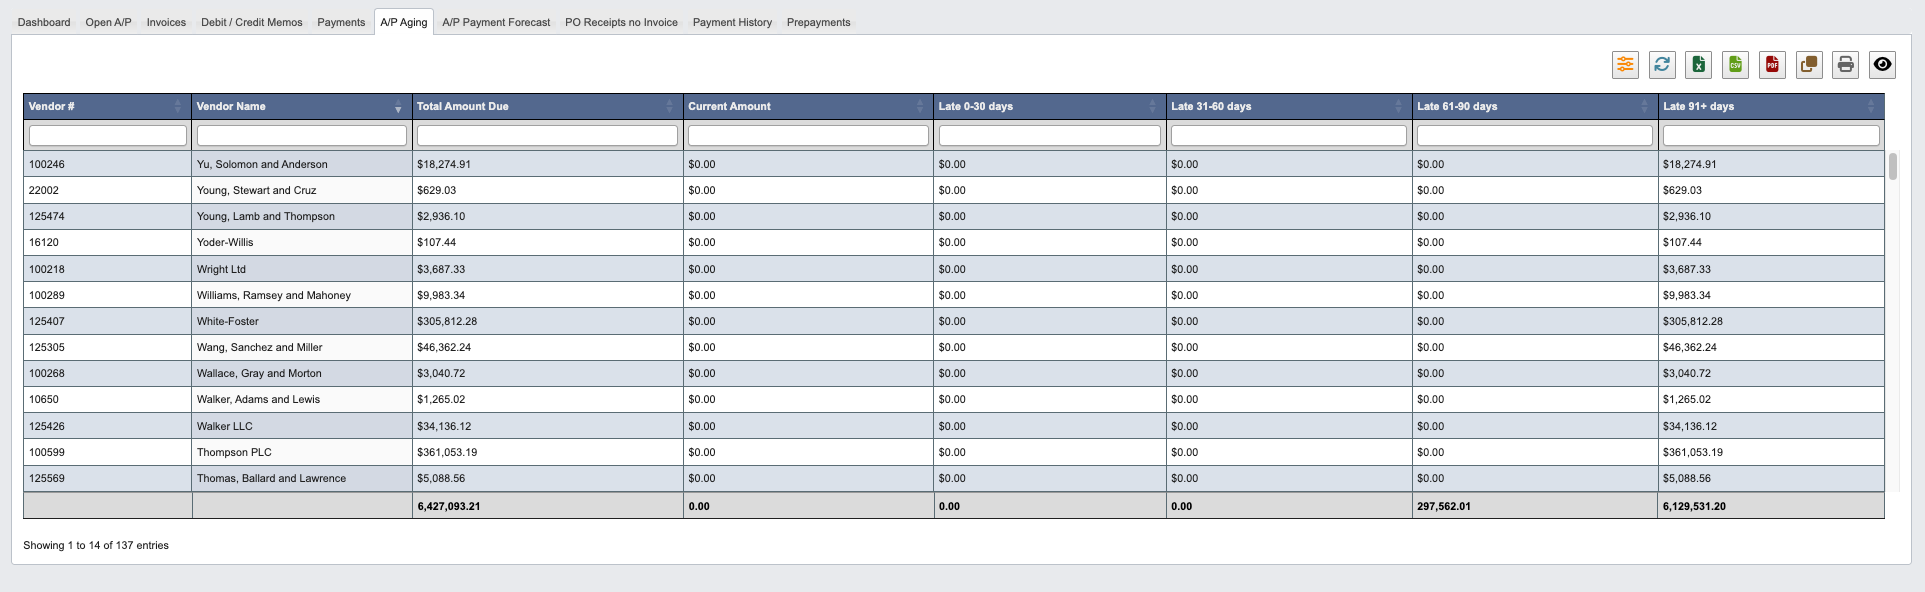Switch to the Payments tab
Image resolution: width=1925 pixels, height=592 pixels.
pyautogui.click(x=341, y=22)
